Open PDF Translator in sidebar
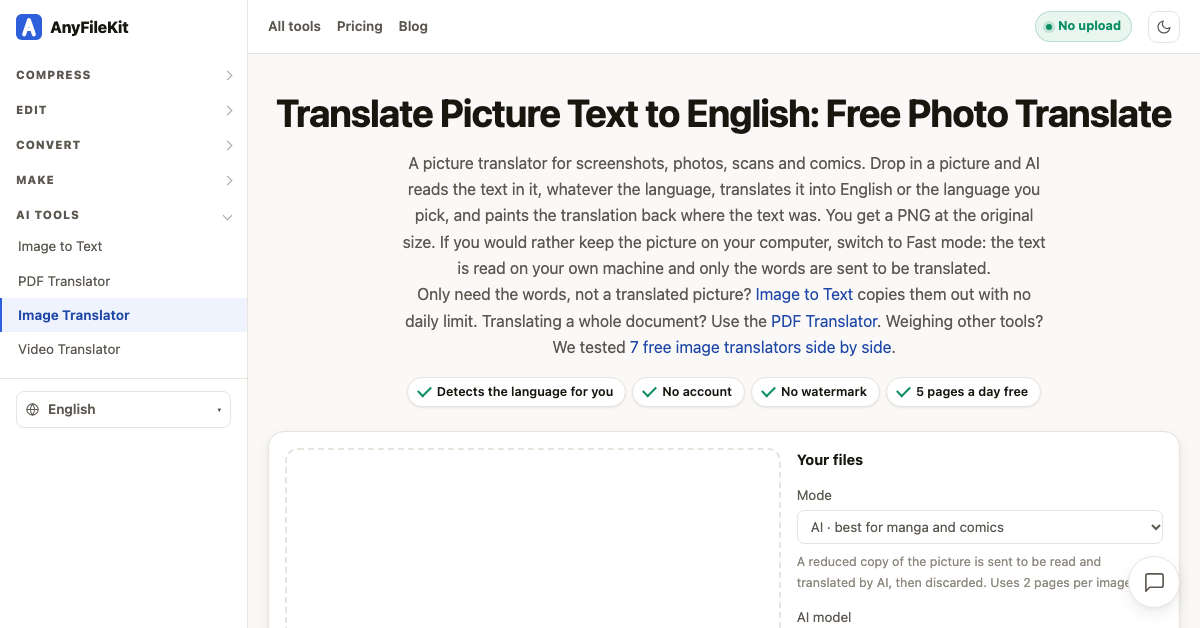Image resolution: width=1200 pixels, height=628 pixels. pos(124,281)
